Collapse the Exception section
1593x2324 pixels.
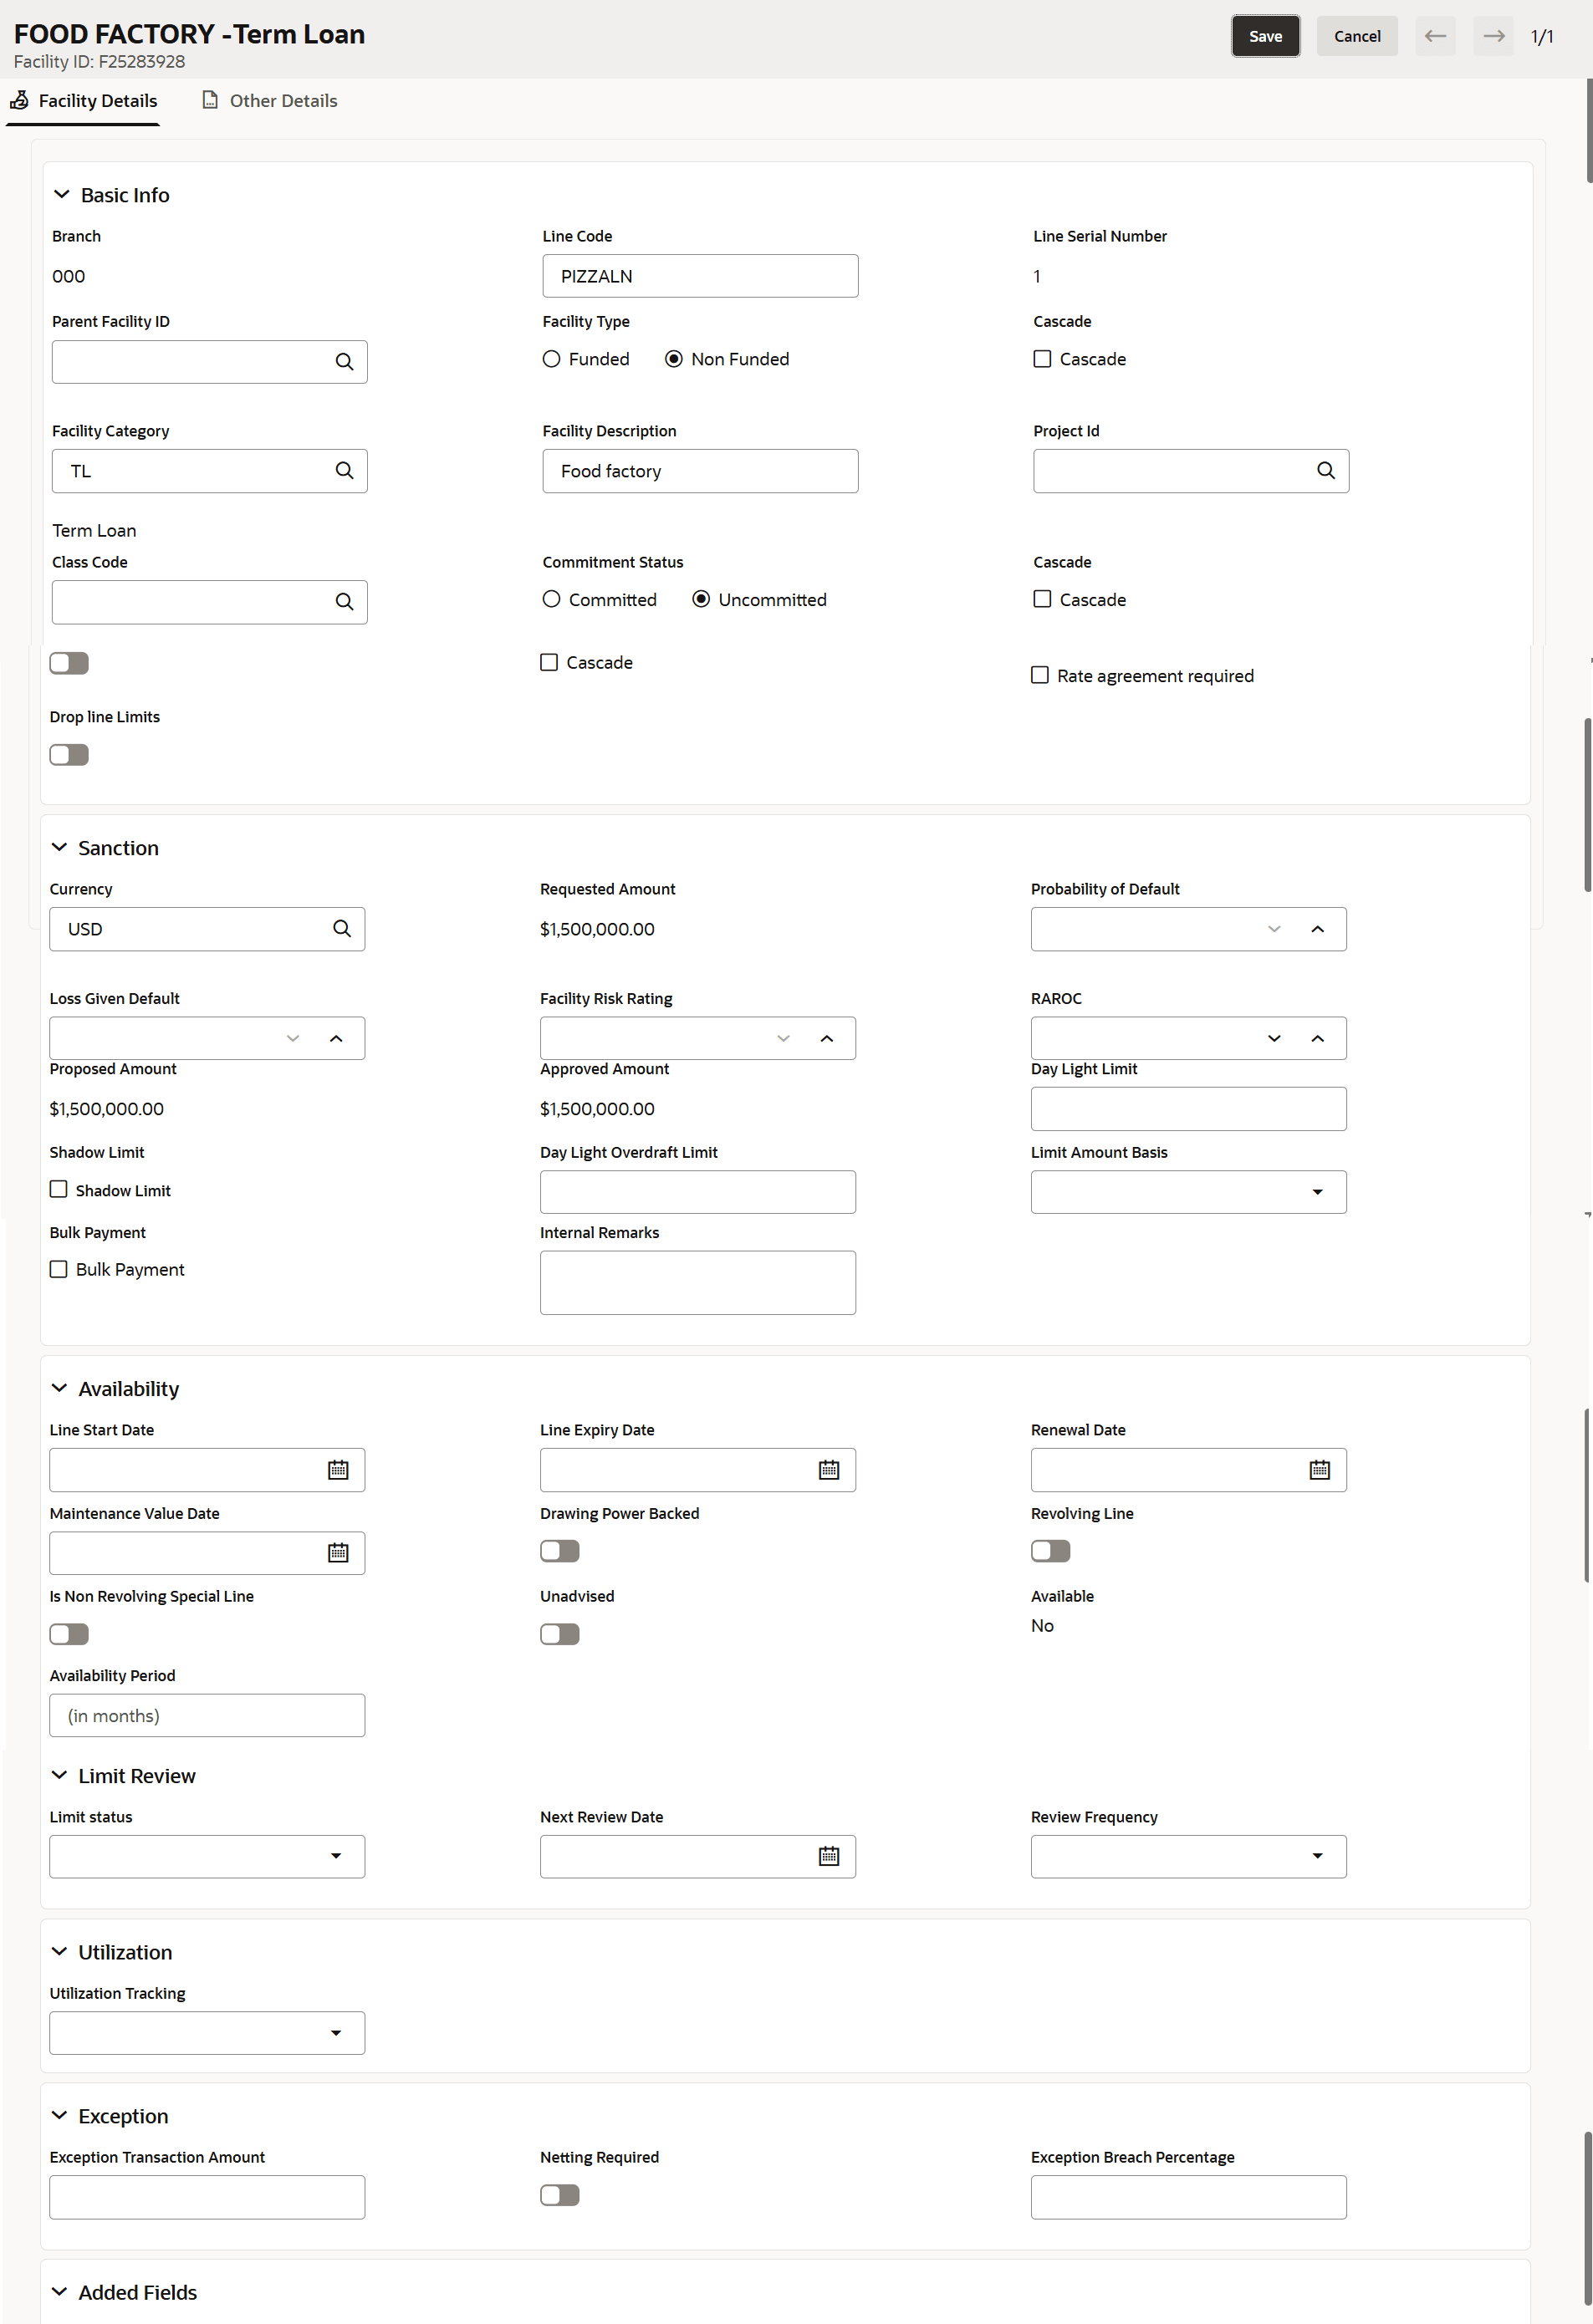tap(60, 2115)
